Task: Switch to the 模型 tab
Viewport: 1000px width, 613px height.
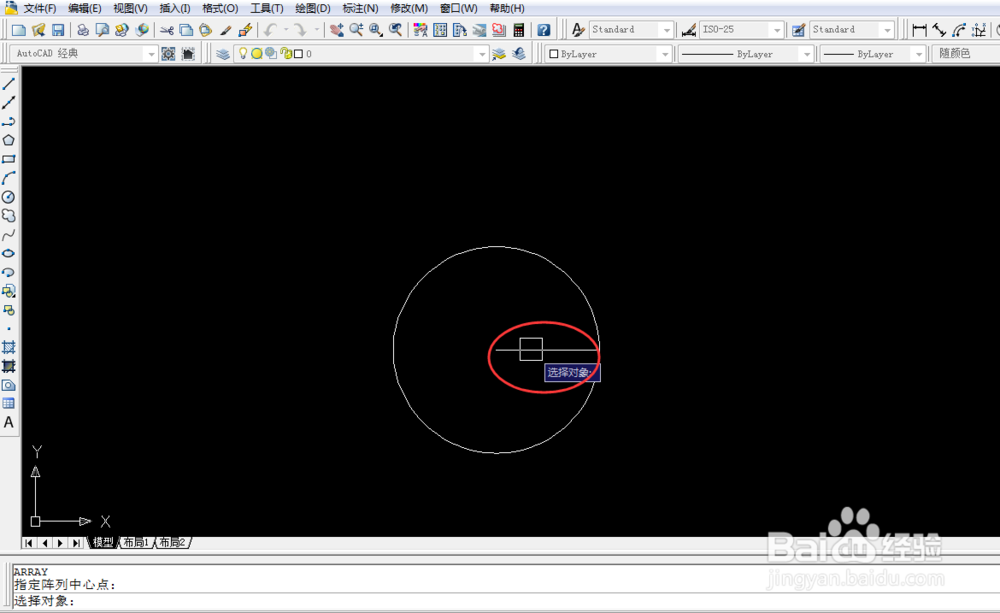Action: point(103,542)
